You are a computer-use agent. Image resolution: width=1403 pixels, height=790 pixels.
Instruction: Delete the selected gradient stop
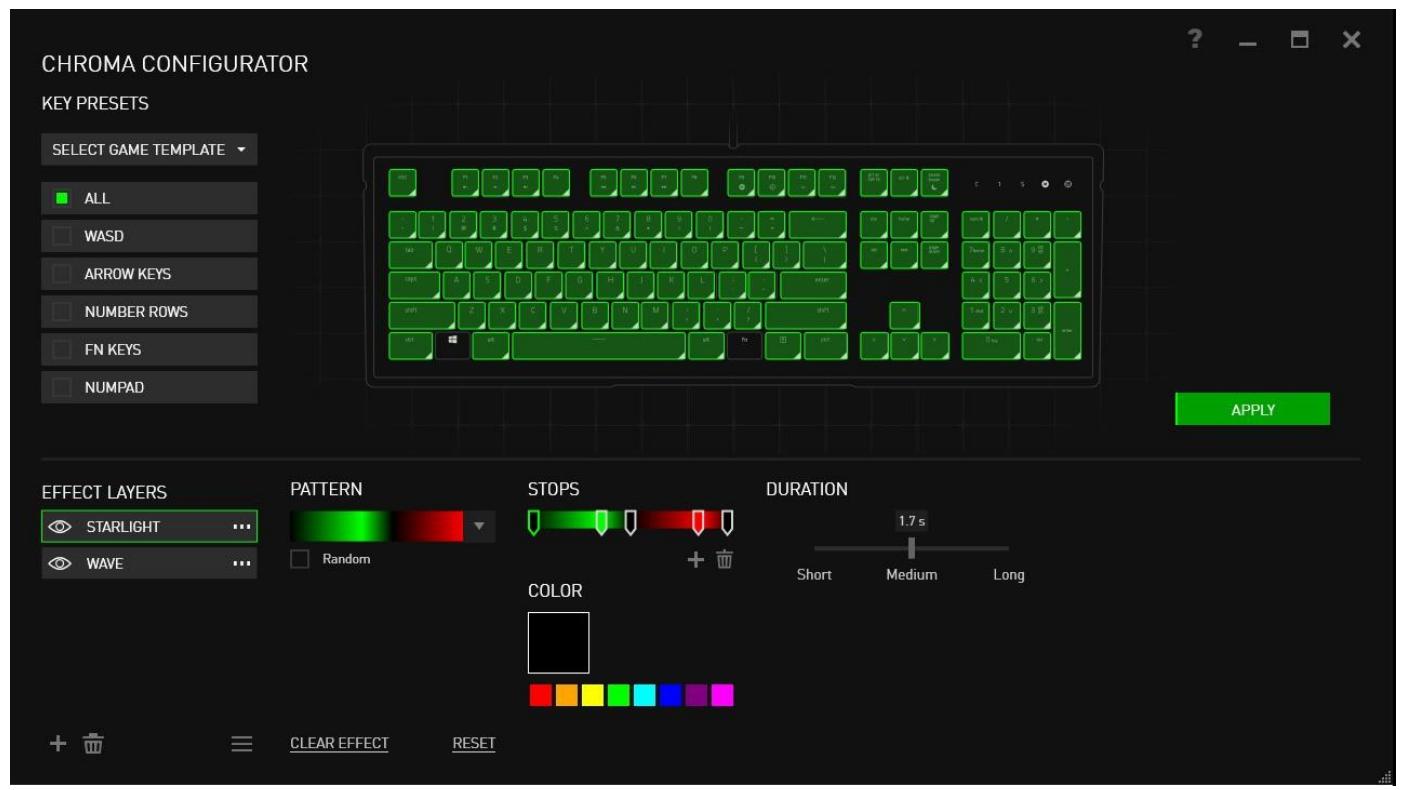pyautogui.click(x=725, y=560)
